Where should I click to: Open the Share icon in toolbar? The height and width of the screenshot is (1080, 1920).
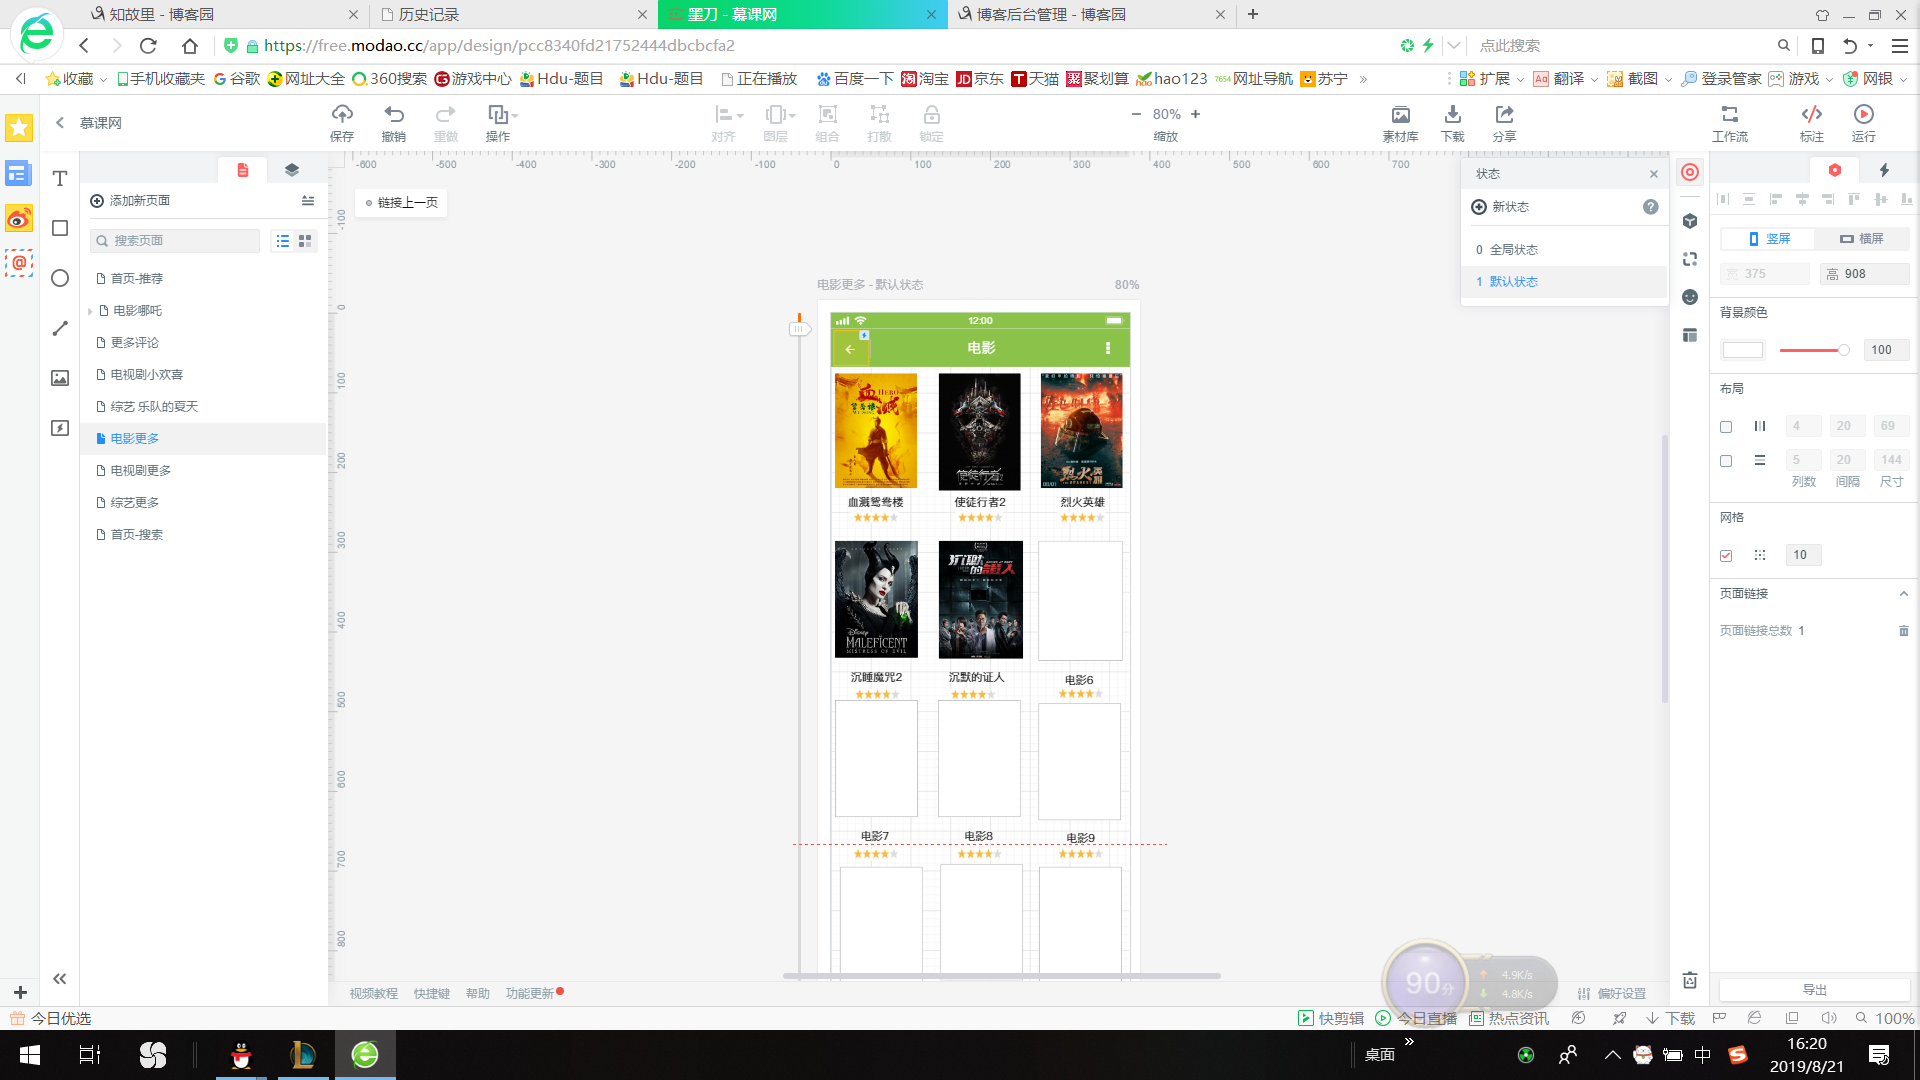click(1504, 115)
